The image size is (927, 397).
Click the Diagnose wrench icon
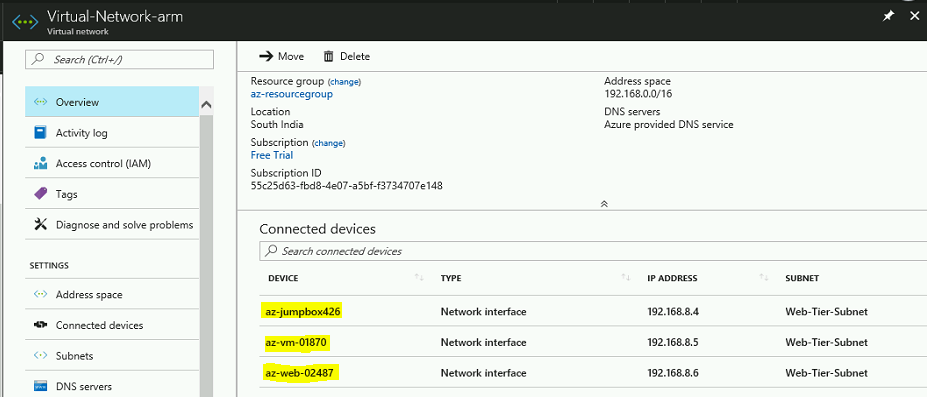click(40, 224)
